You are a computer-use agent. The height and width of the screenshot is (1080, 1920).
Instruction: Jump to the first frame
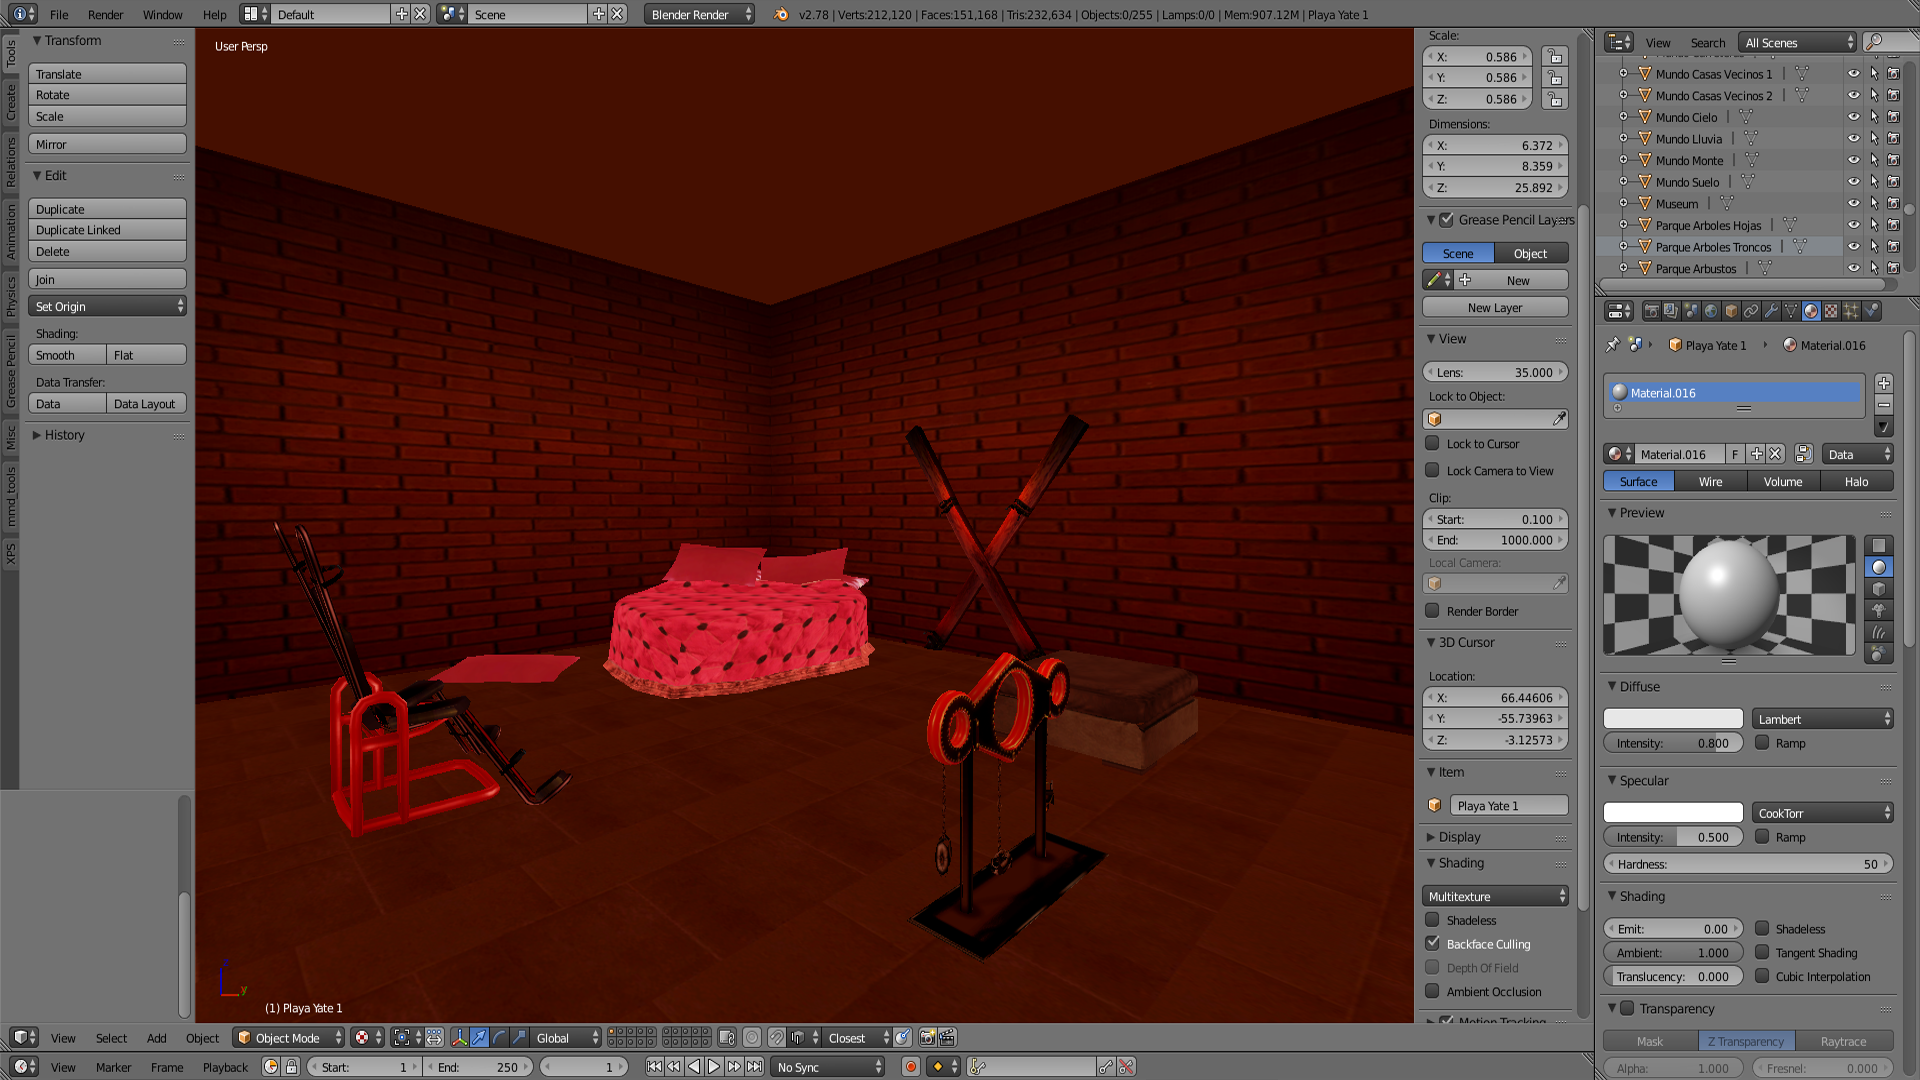pyautogui.click(x=654, y=1067)
